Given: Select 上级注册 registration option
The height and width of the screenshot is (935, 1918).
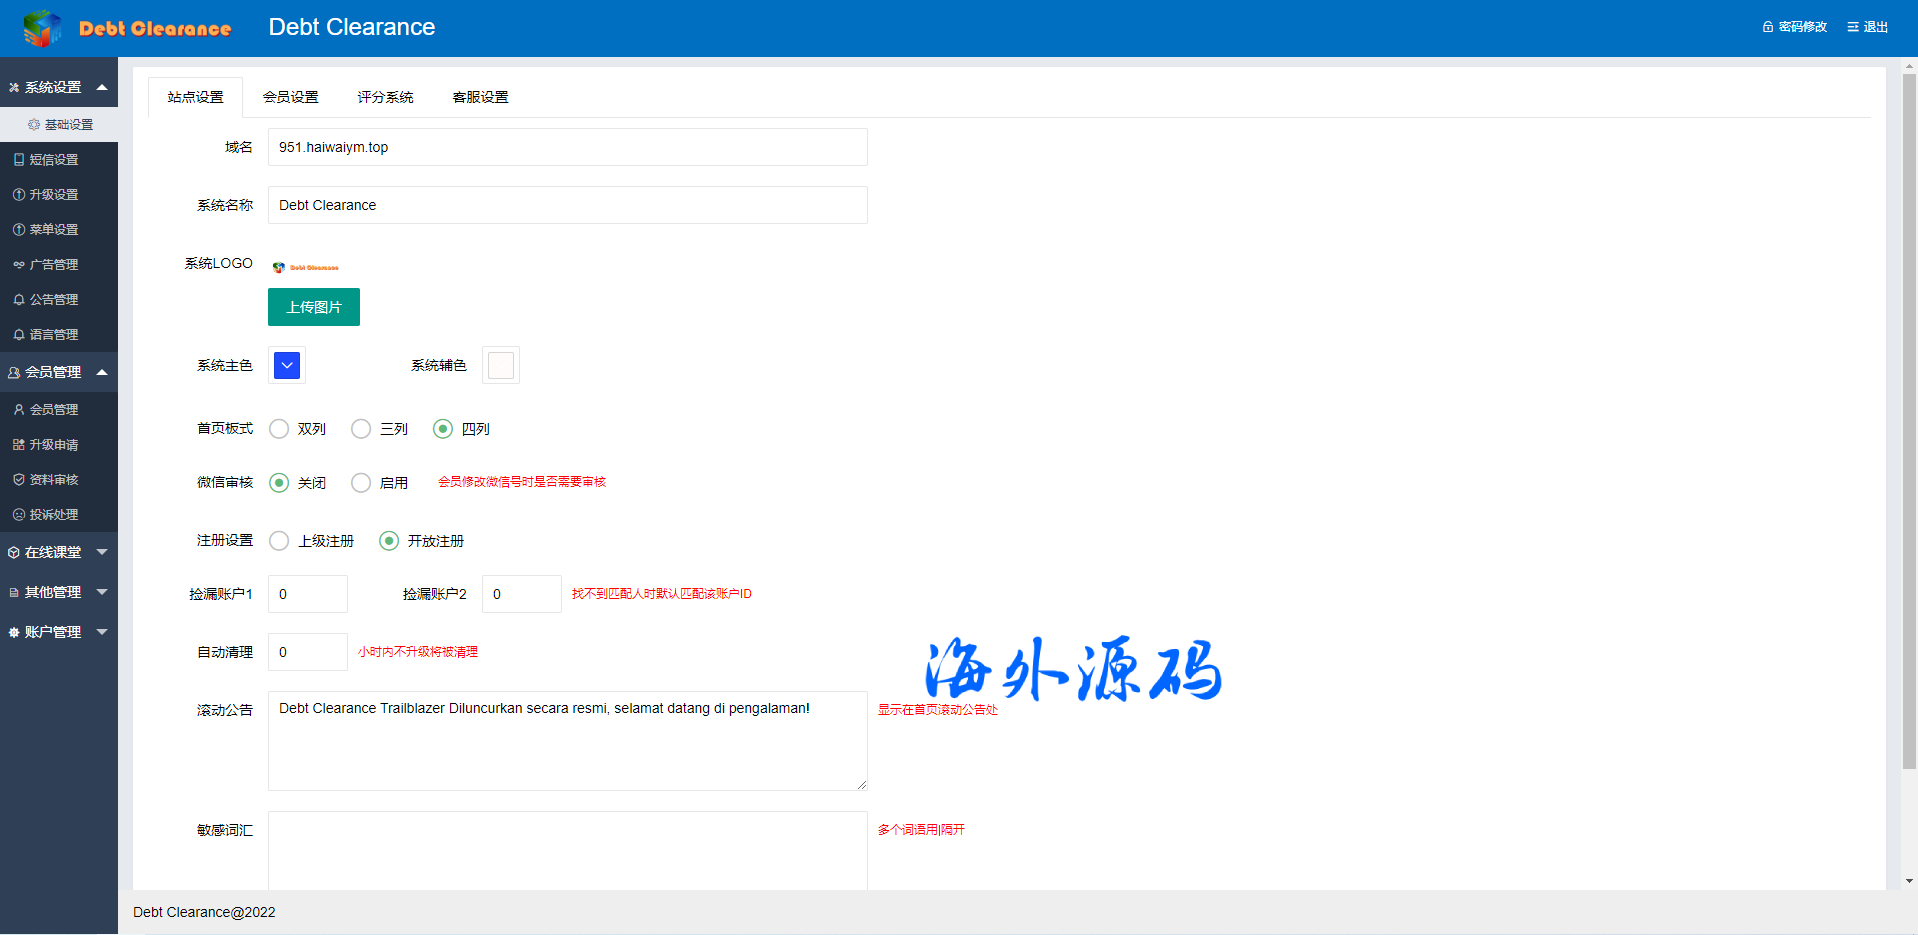Looking at the screenshot, I should 279,541.
